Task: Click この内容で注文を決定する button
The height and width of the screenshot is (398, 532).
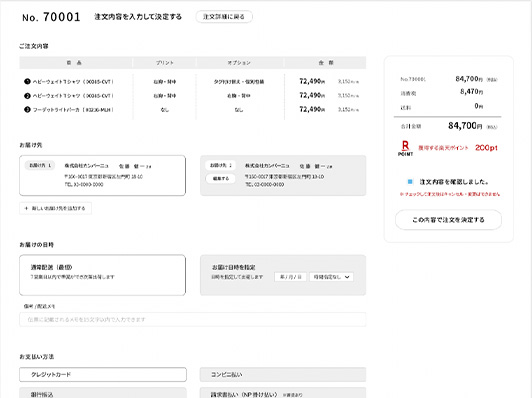Action: [x=448, y=220]
